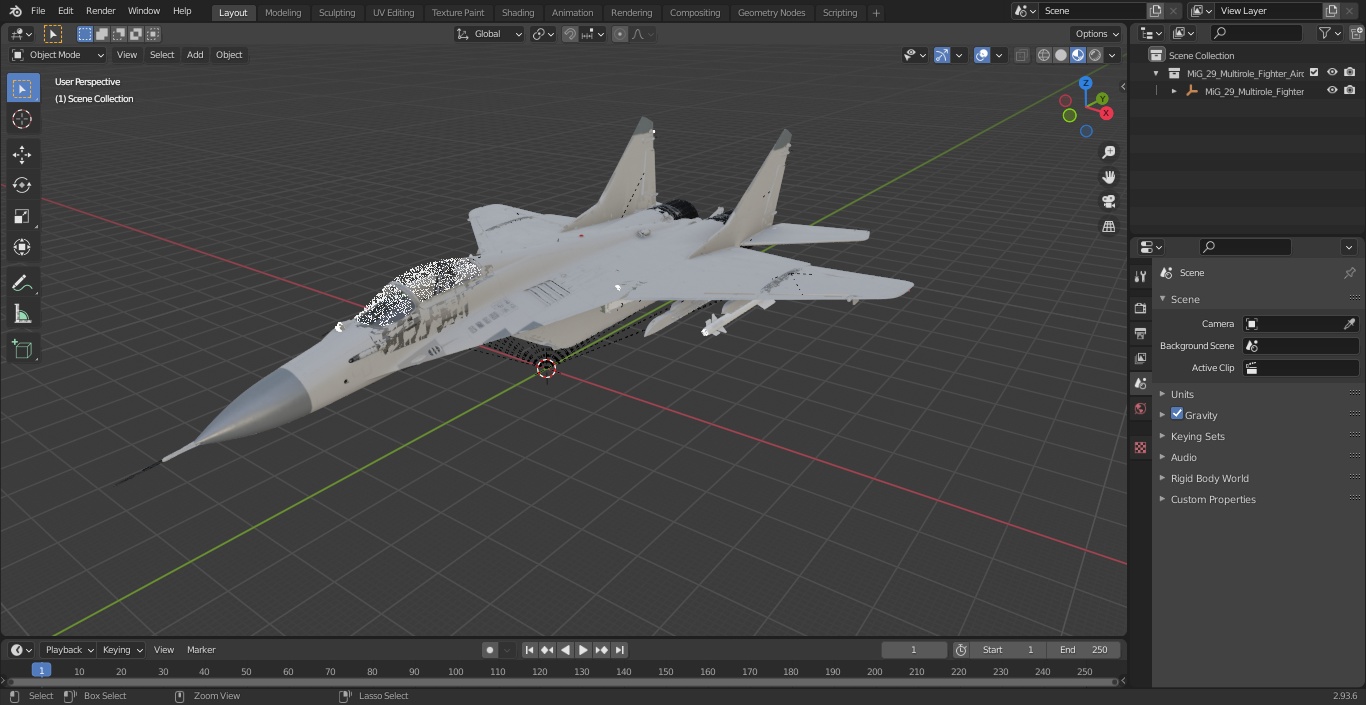Select solid viewport shading
Viewport: 1366px width, 705px height.
click(x=1061, y=55)
